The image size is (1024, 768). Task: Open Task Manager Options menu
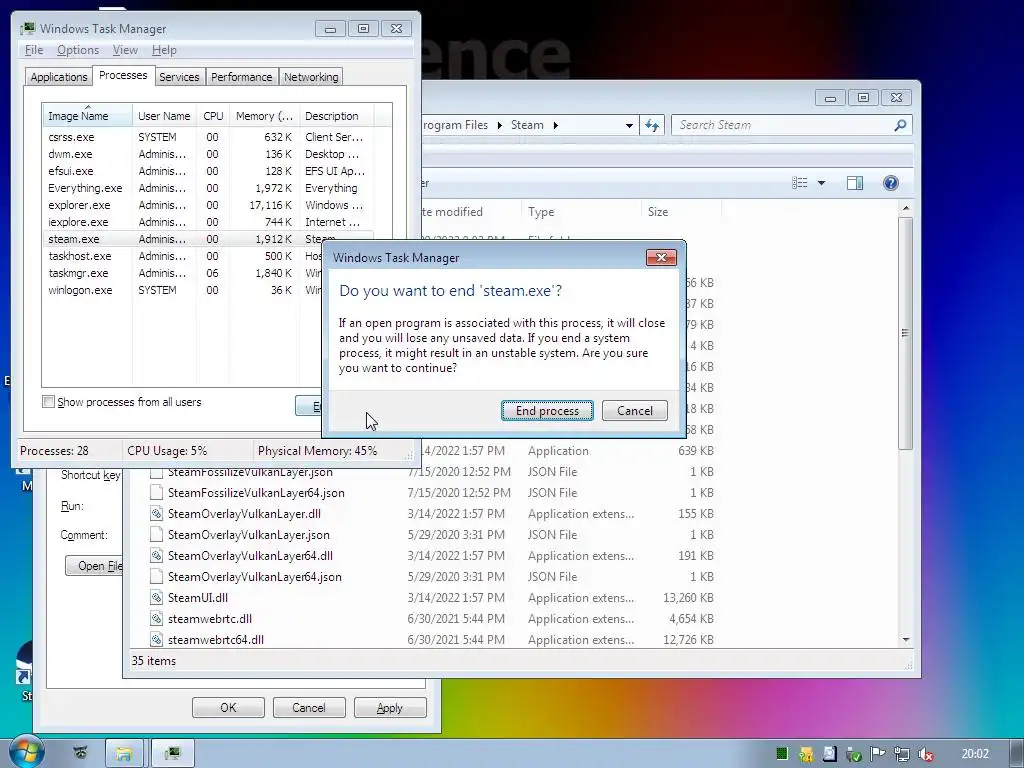point(78,50)
